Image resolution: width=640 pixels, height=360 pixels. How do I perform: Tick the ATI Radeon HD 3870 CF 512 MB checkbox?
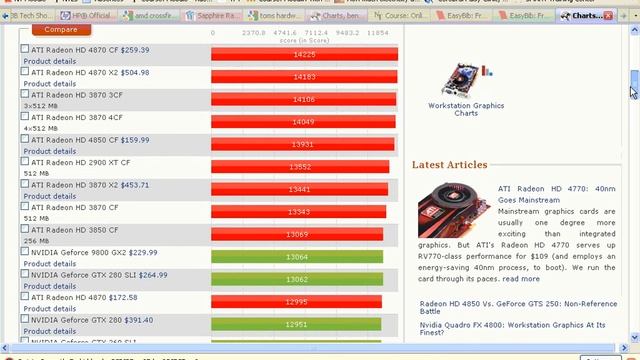(x=25, y=207)
